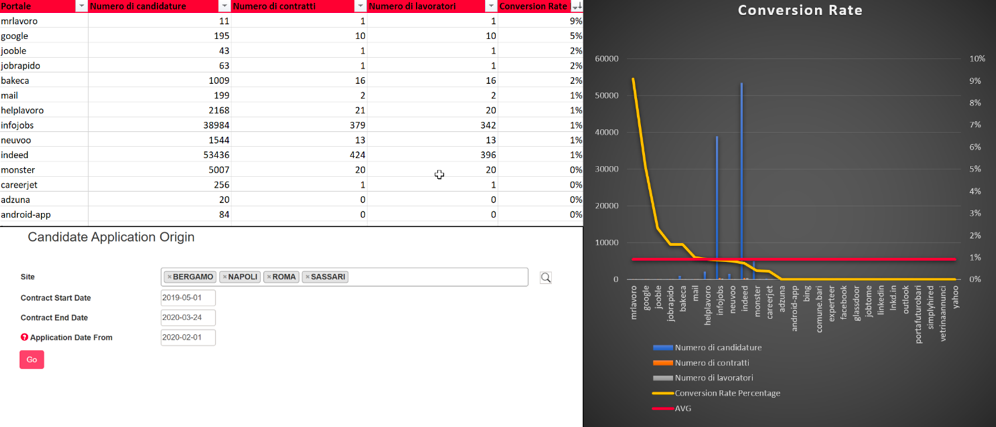This screenshot has width=996, height=427.
Task: Click the 396 lavoratori cell
Action: (433, 155)
